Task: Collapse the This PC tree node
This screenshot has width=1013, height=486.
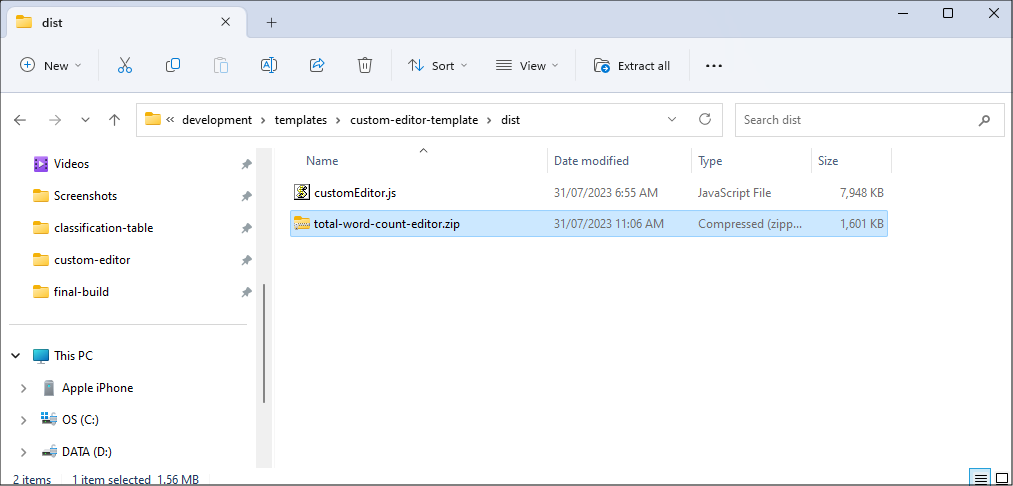Action: (x=16, y=355)
